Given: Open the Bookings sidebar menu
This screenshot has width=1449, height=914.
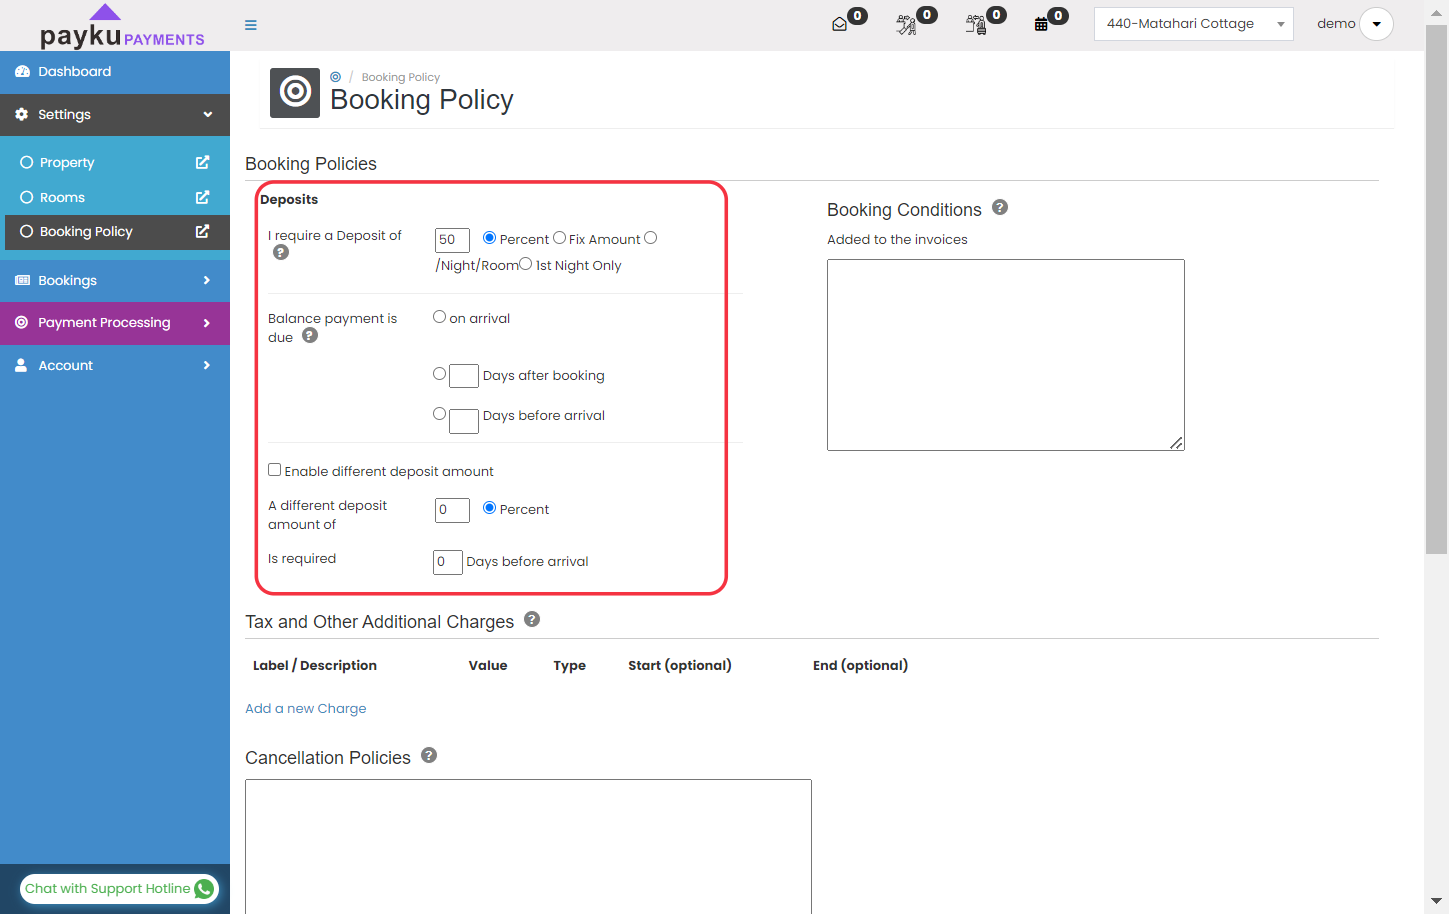Looking at the screenshot, I should tap(115, 281).
